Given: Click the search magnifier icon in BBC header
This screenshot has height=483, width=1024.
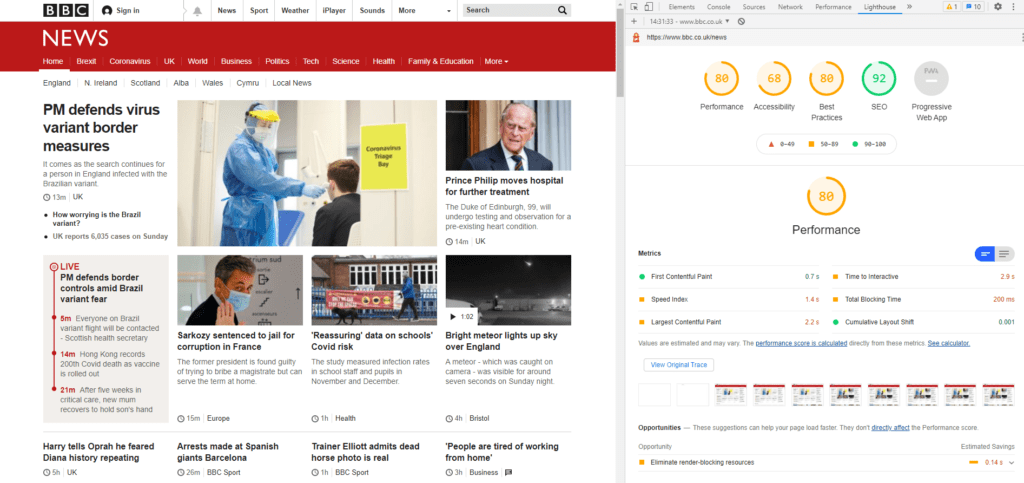Looking at the screenshot, I should point(563,10).
